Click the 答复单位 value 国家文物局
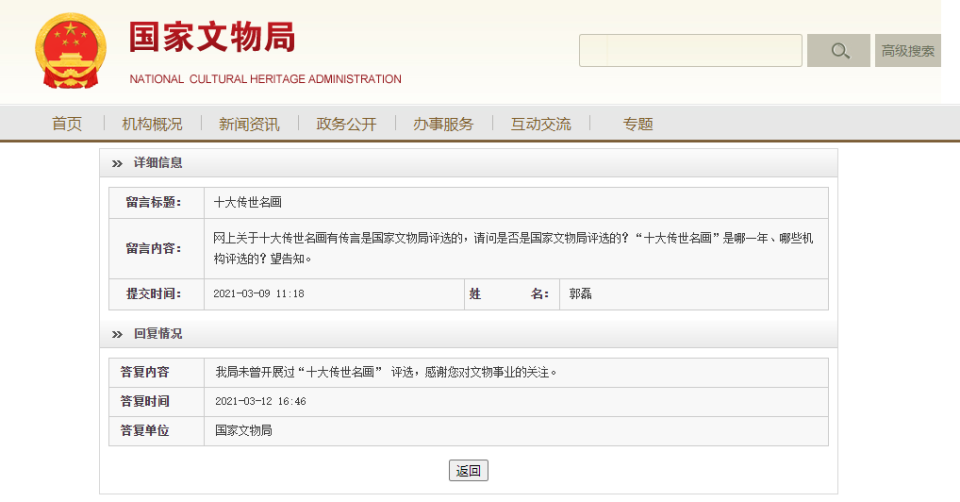 click(x=244, y=430)
